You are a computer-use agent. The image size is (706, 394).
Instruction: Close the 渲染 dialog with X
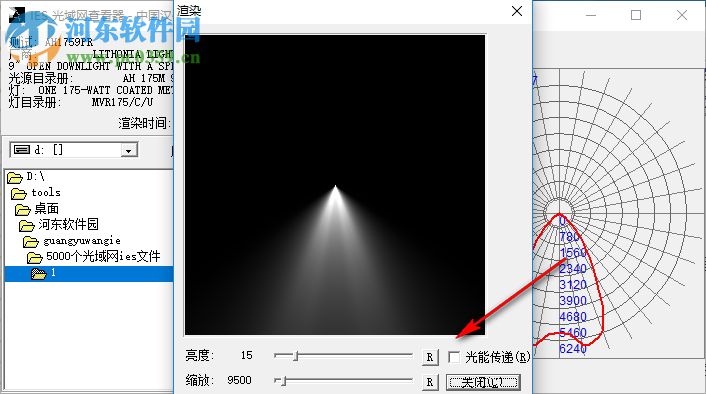click(517, 11)
